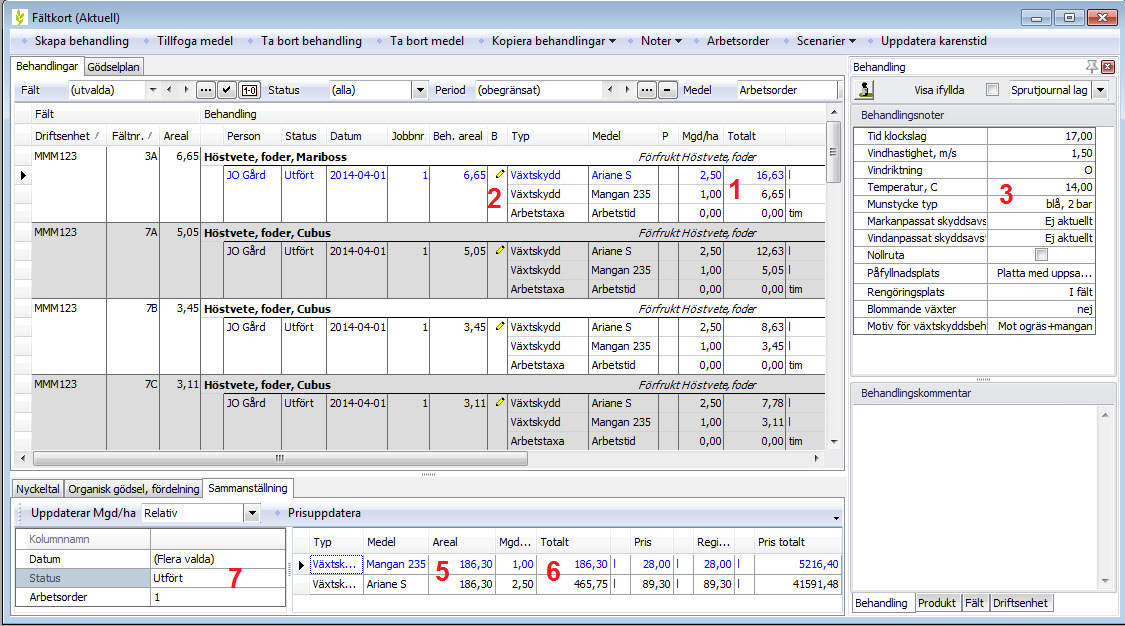Select the Sammanställning tab

coord(248,488)
